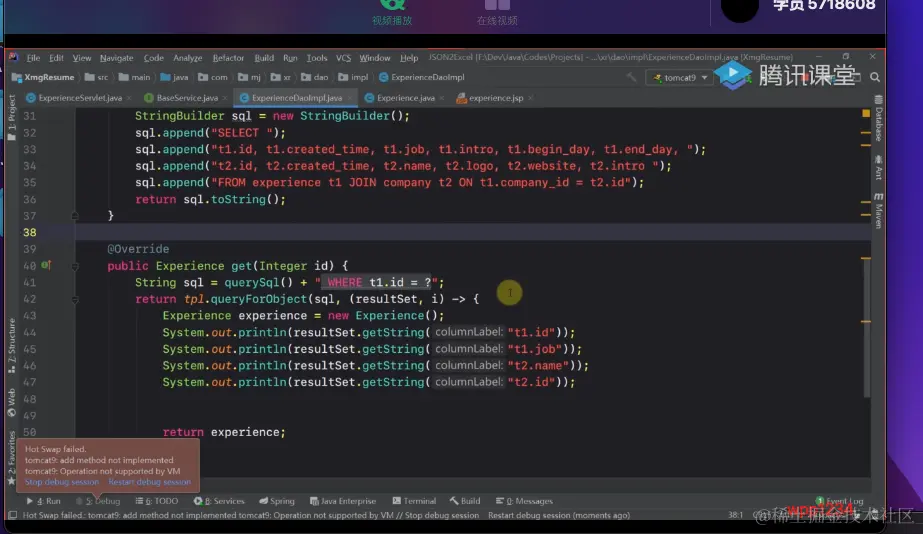Open the Edit menu
The width and height of the screenshot is (923, 534).
pos(56,58)
